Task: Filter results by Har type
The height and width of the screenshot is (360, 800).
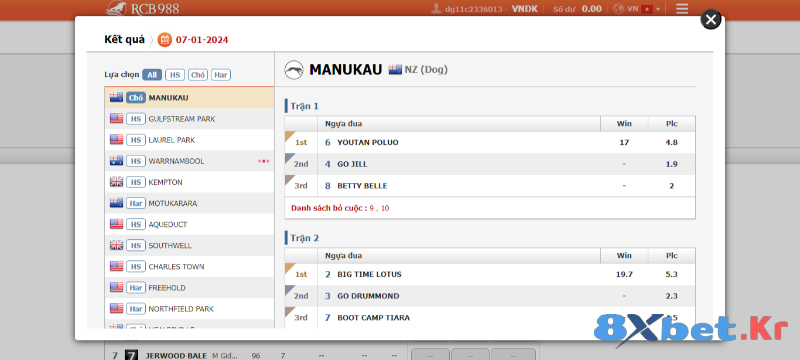Action: tap(221, 75)
